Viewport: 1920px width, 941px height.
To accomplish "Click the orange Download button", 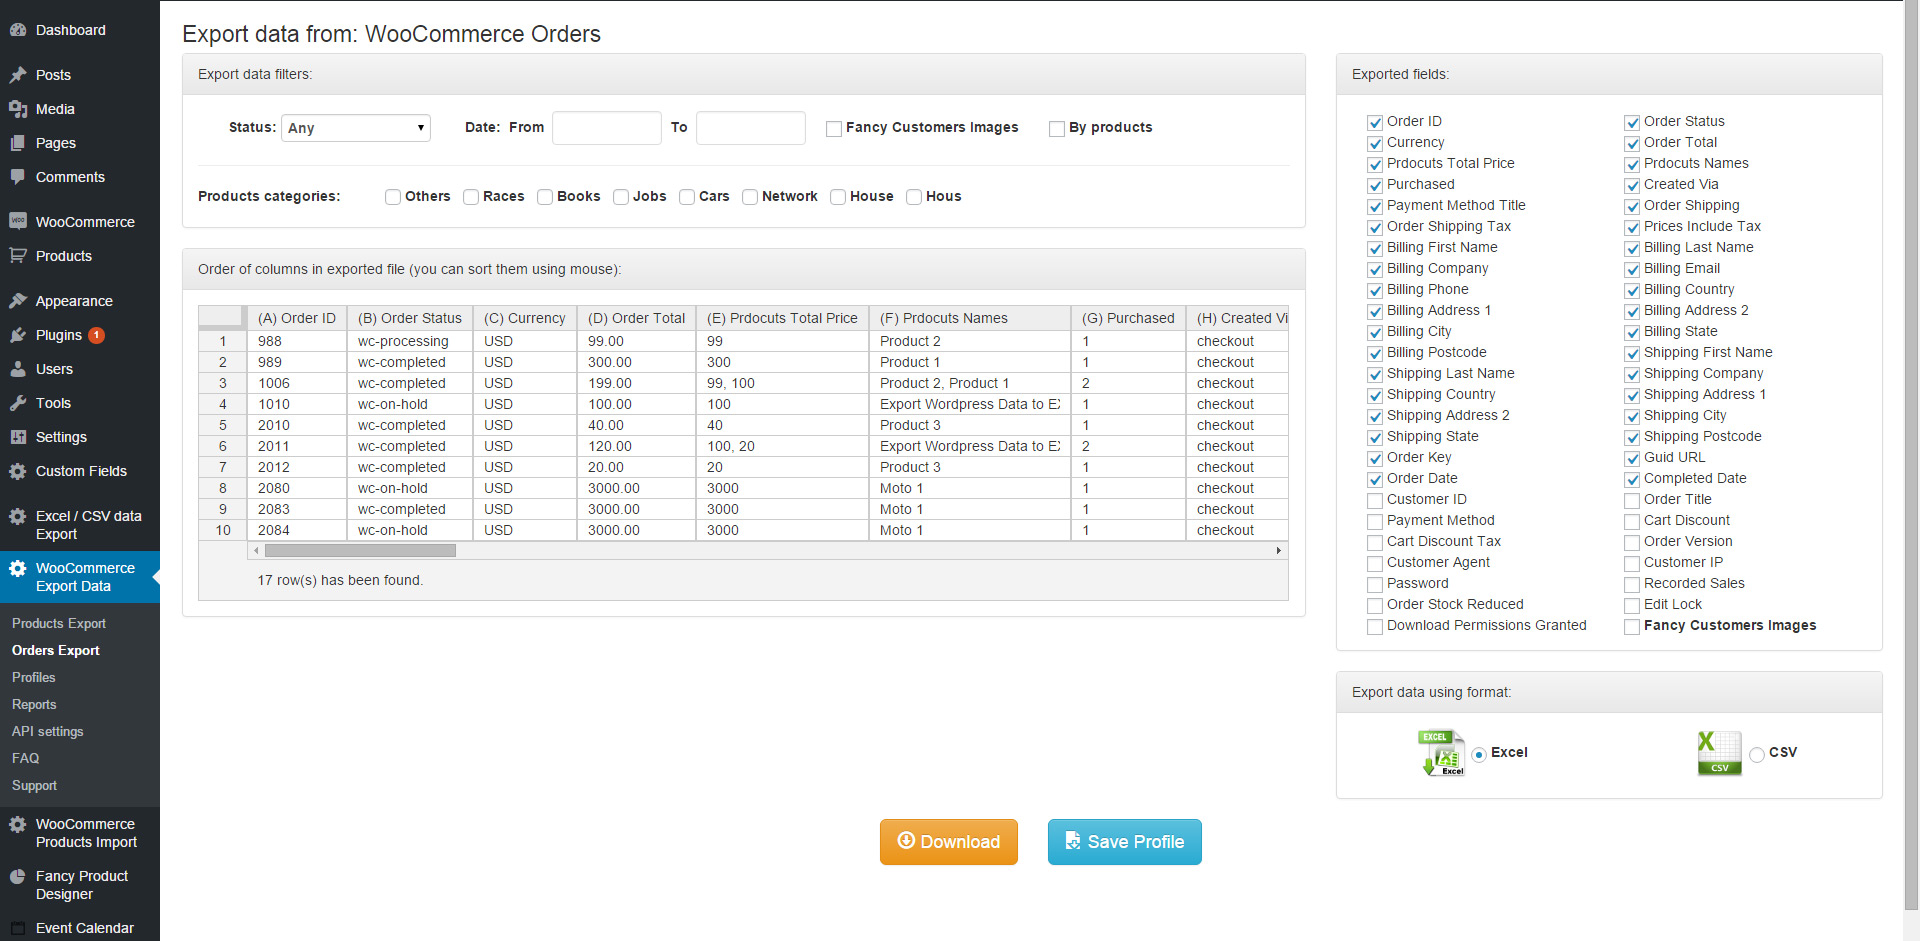I will [949, 842].
